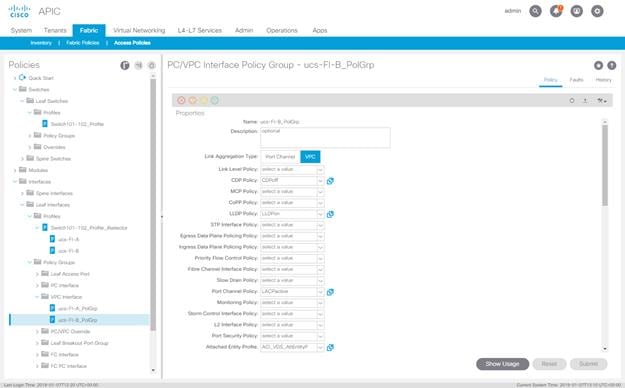Click the red critical fault icon
Image resolution: width=625 pixels, height=388 pixels.
coord(181,100)
